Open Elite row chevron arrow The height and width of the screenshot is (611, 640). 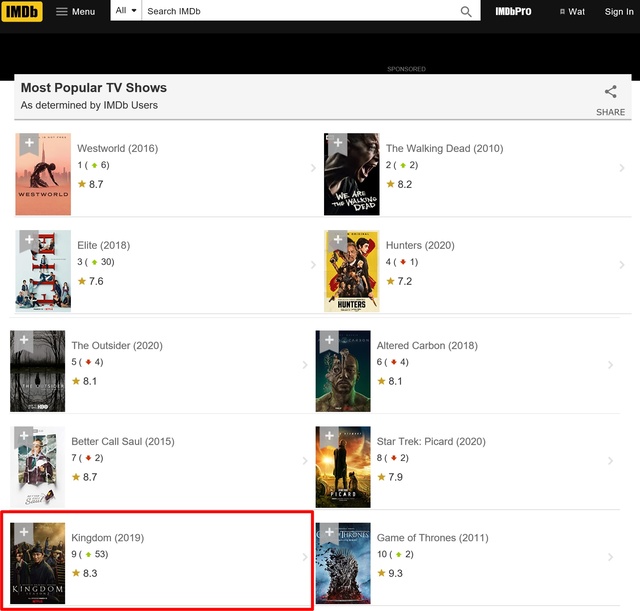pyautogui.click(x=313, y=264)
